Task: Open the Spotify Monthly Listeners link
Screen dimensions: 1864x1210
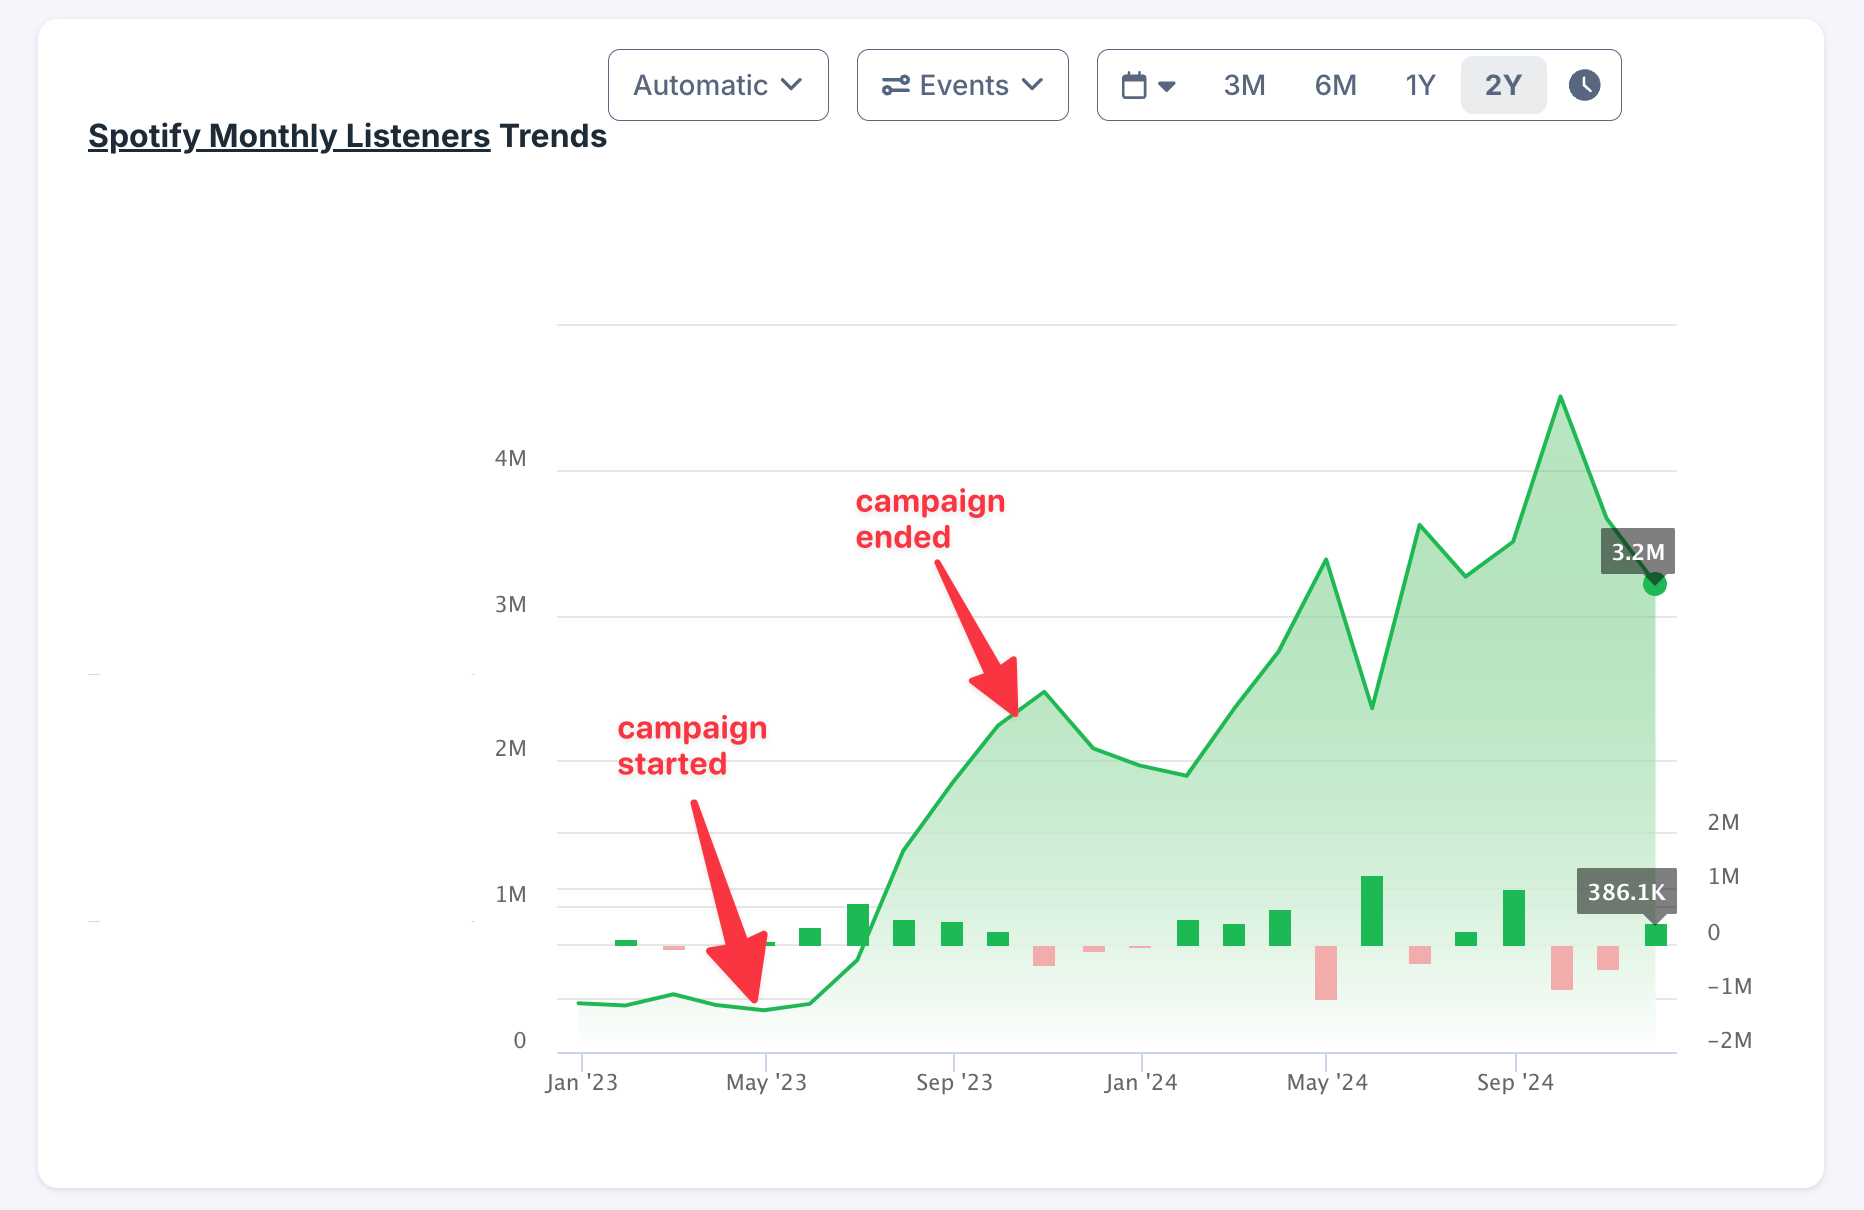Action: [x=289, y=136]
